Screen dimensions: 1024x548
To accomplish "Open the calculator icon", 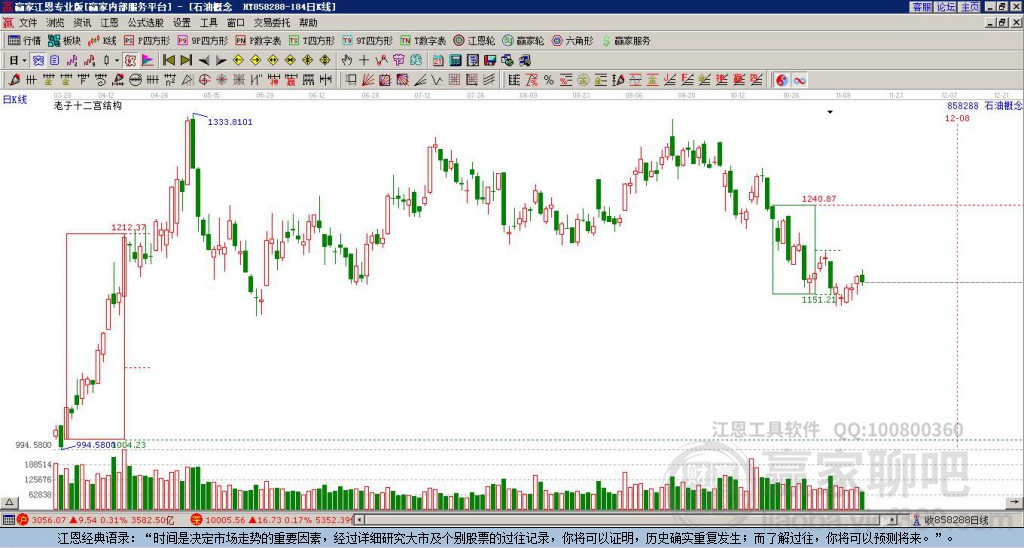I will click(455, 60).
